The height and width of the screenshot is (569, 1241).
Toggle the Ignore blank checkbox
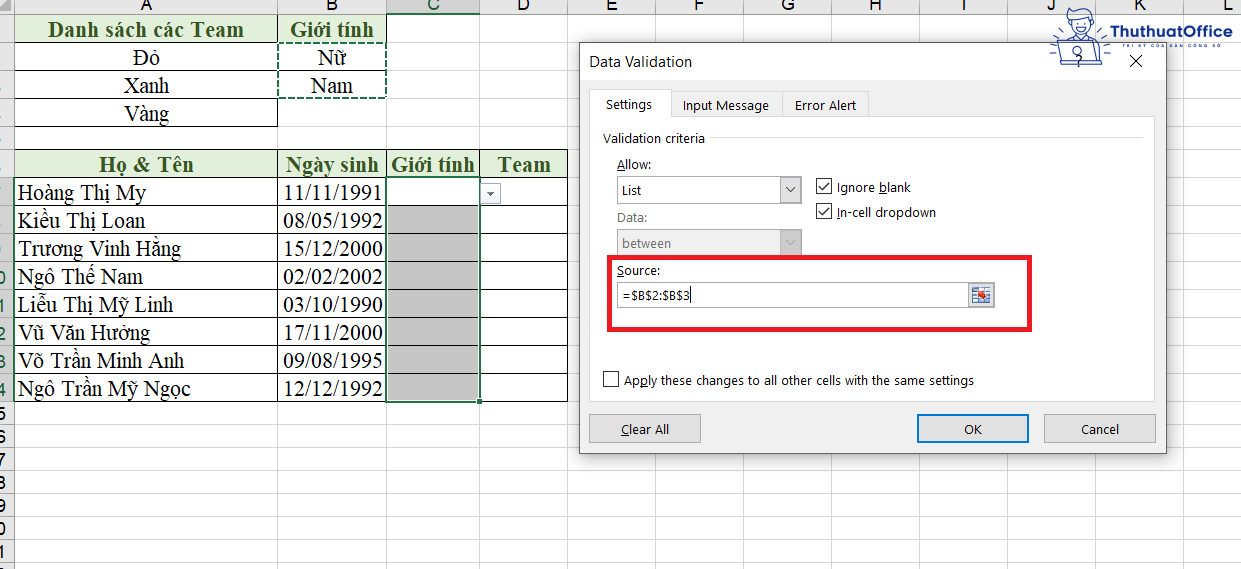824,187
